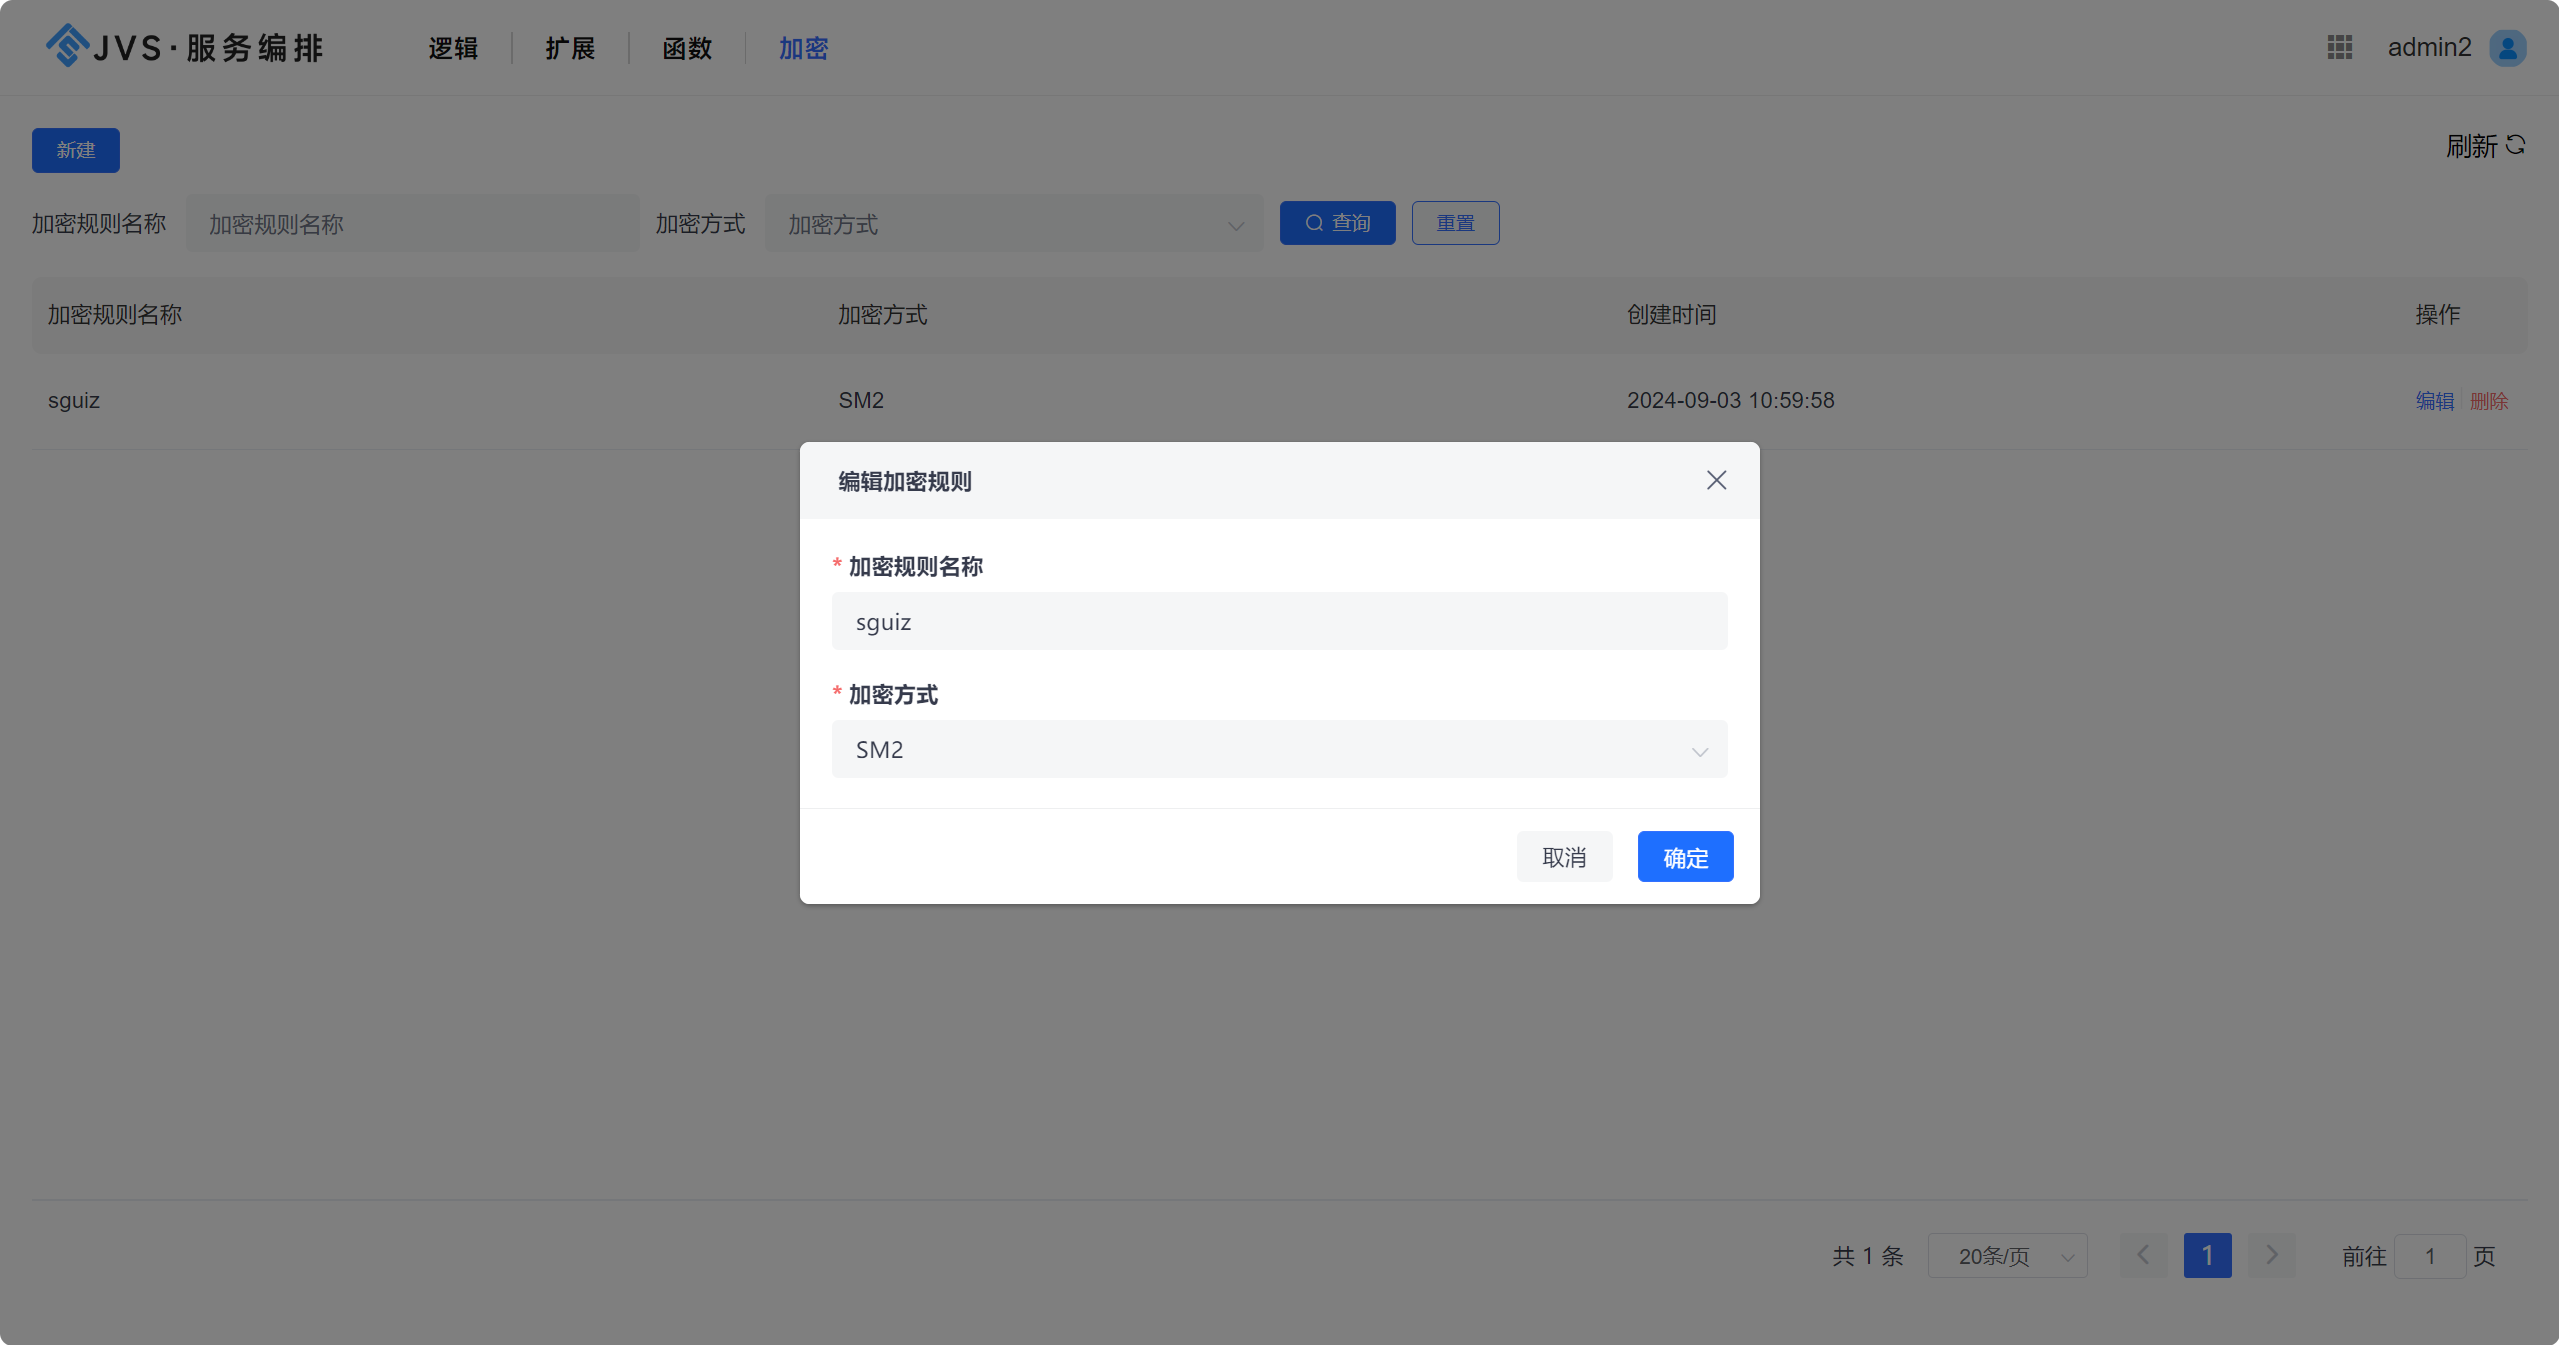Click the sguiz name field in dialog
This screenshot has width=2559, height=1345.
1279,621
